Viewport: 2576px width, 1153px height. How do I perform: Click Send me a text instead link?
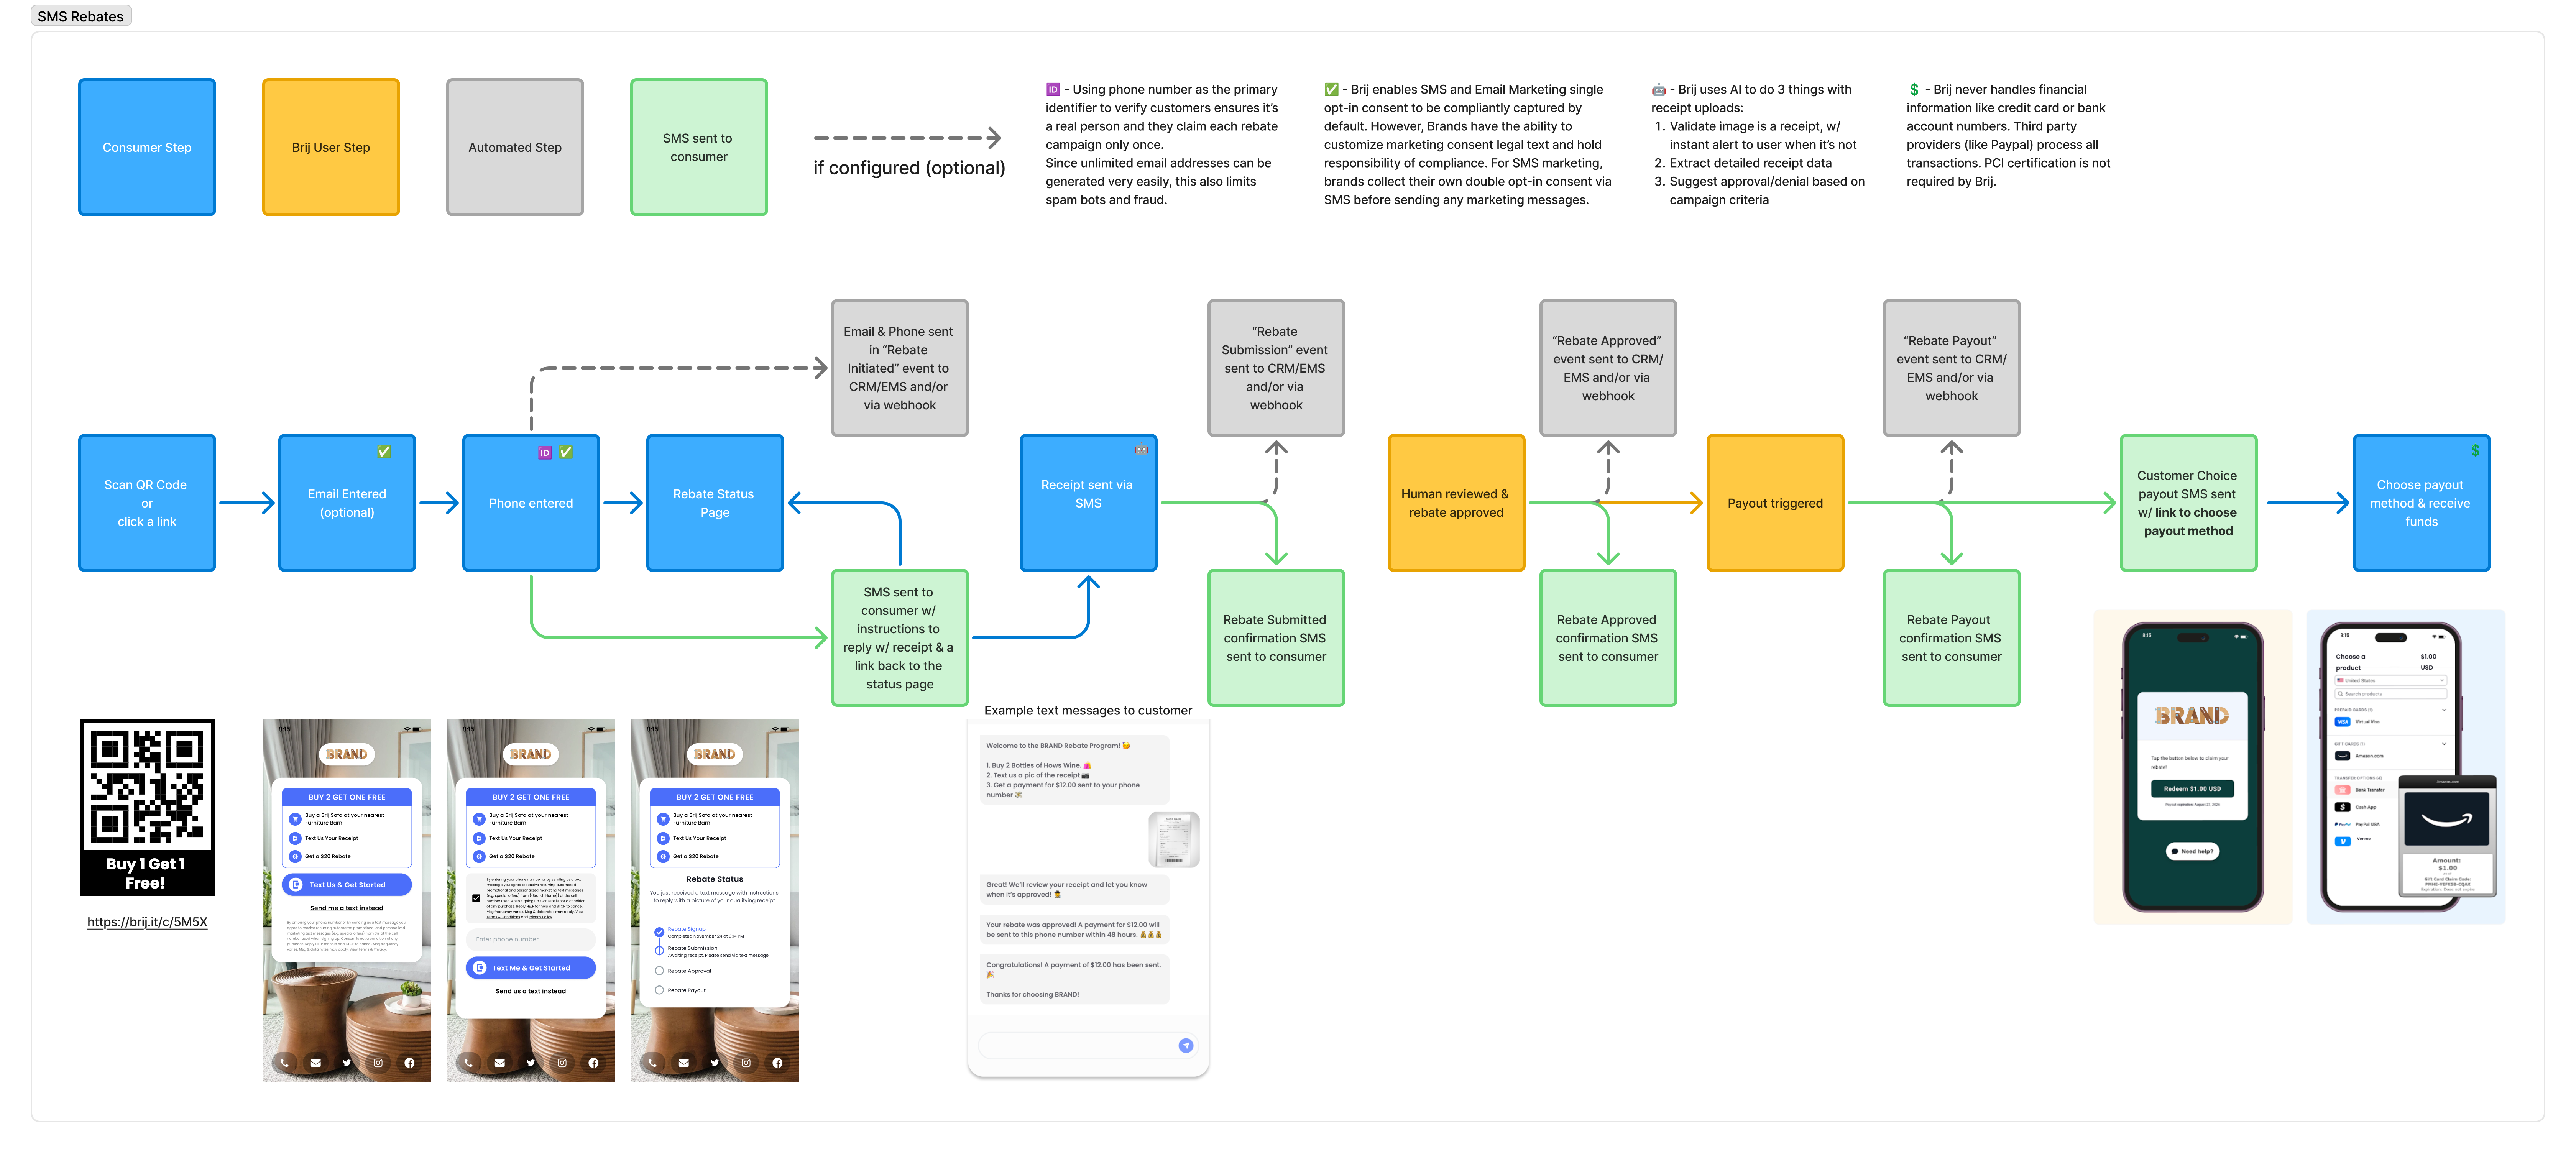[347, 908]
